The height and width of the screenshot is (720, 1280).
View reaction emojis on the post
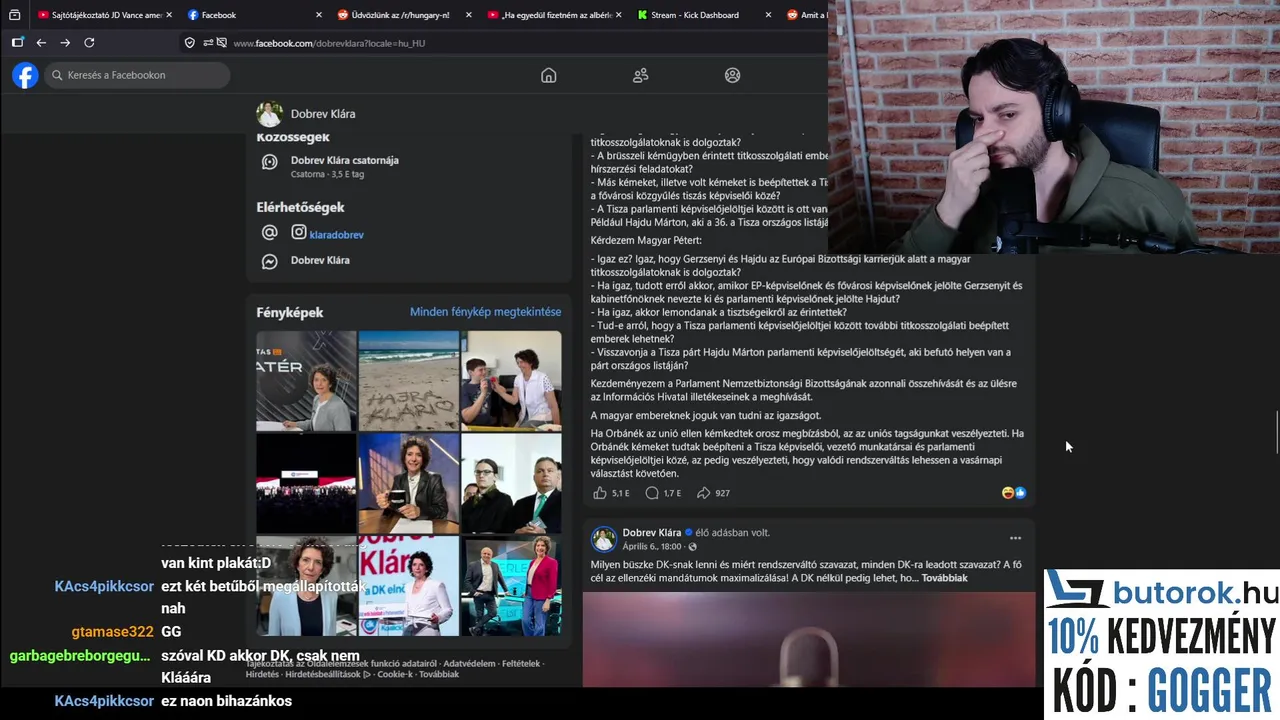coord(1014,493)
